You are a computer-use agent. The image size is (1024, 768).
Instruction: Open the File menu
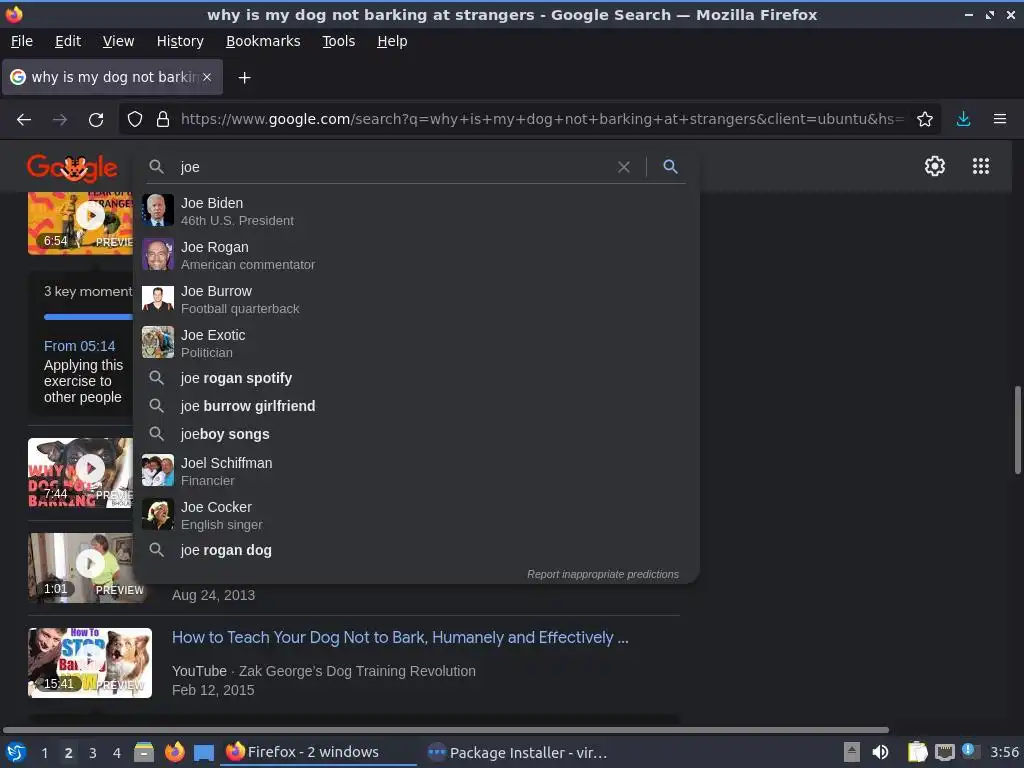click(22, 41)
